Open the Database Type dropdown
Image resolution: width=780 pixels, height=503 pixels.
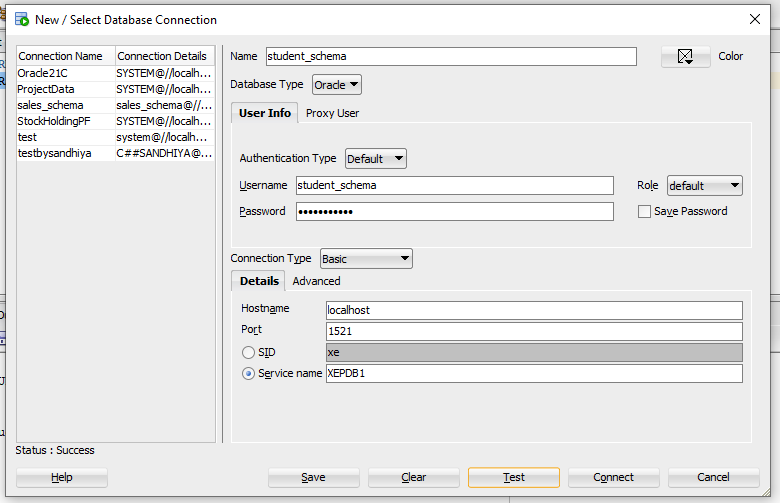(336, 85)
